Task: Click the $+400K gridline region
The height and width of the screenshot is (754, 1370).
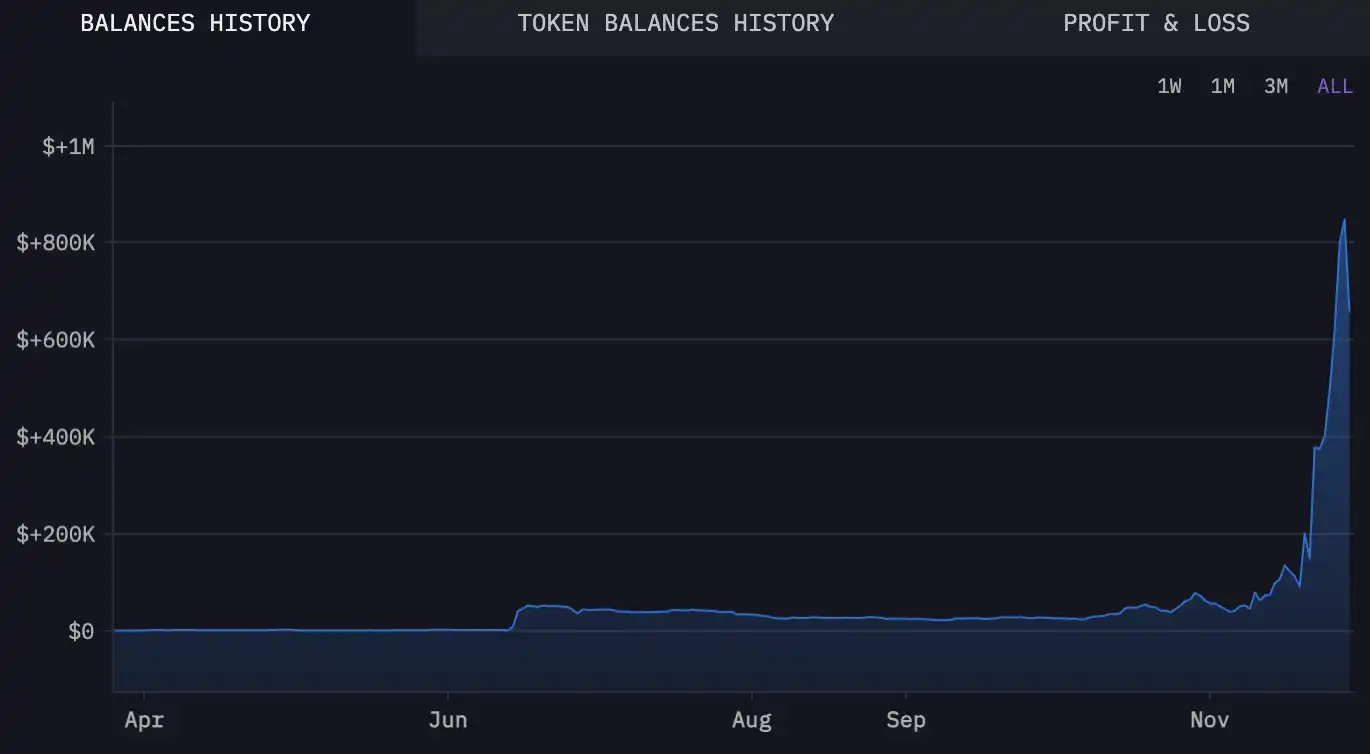Action: point(700,437)
